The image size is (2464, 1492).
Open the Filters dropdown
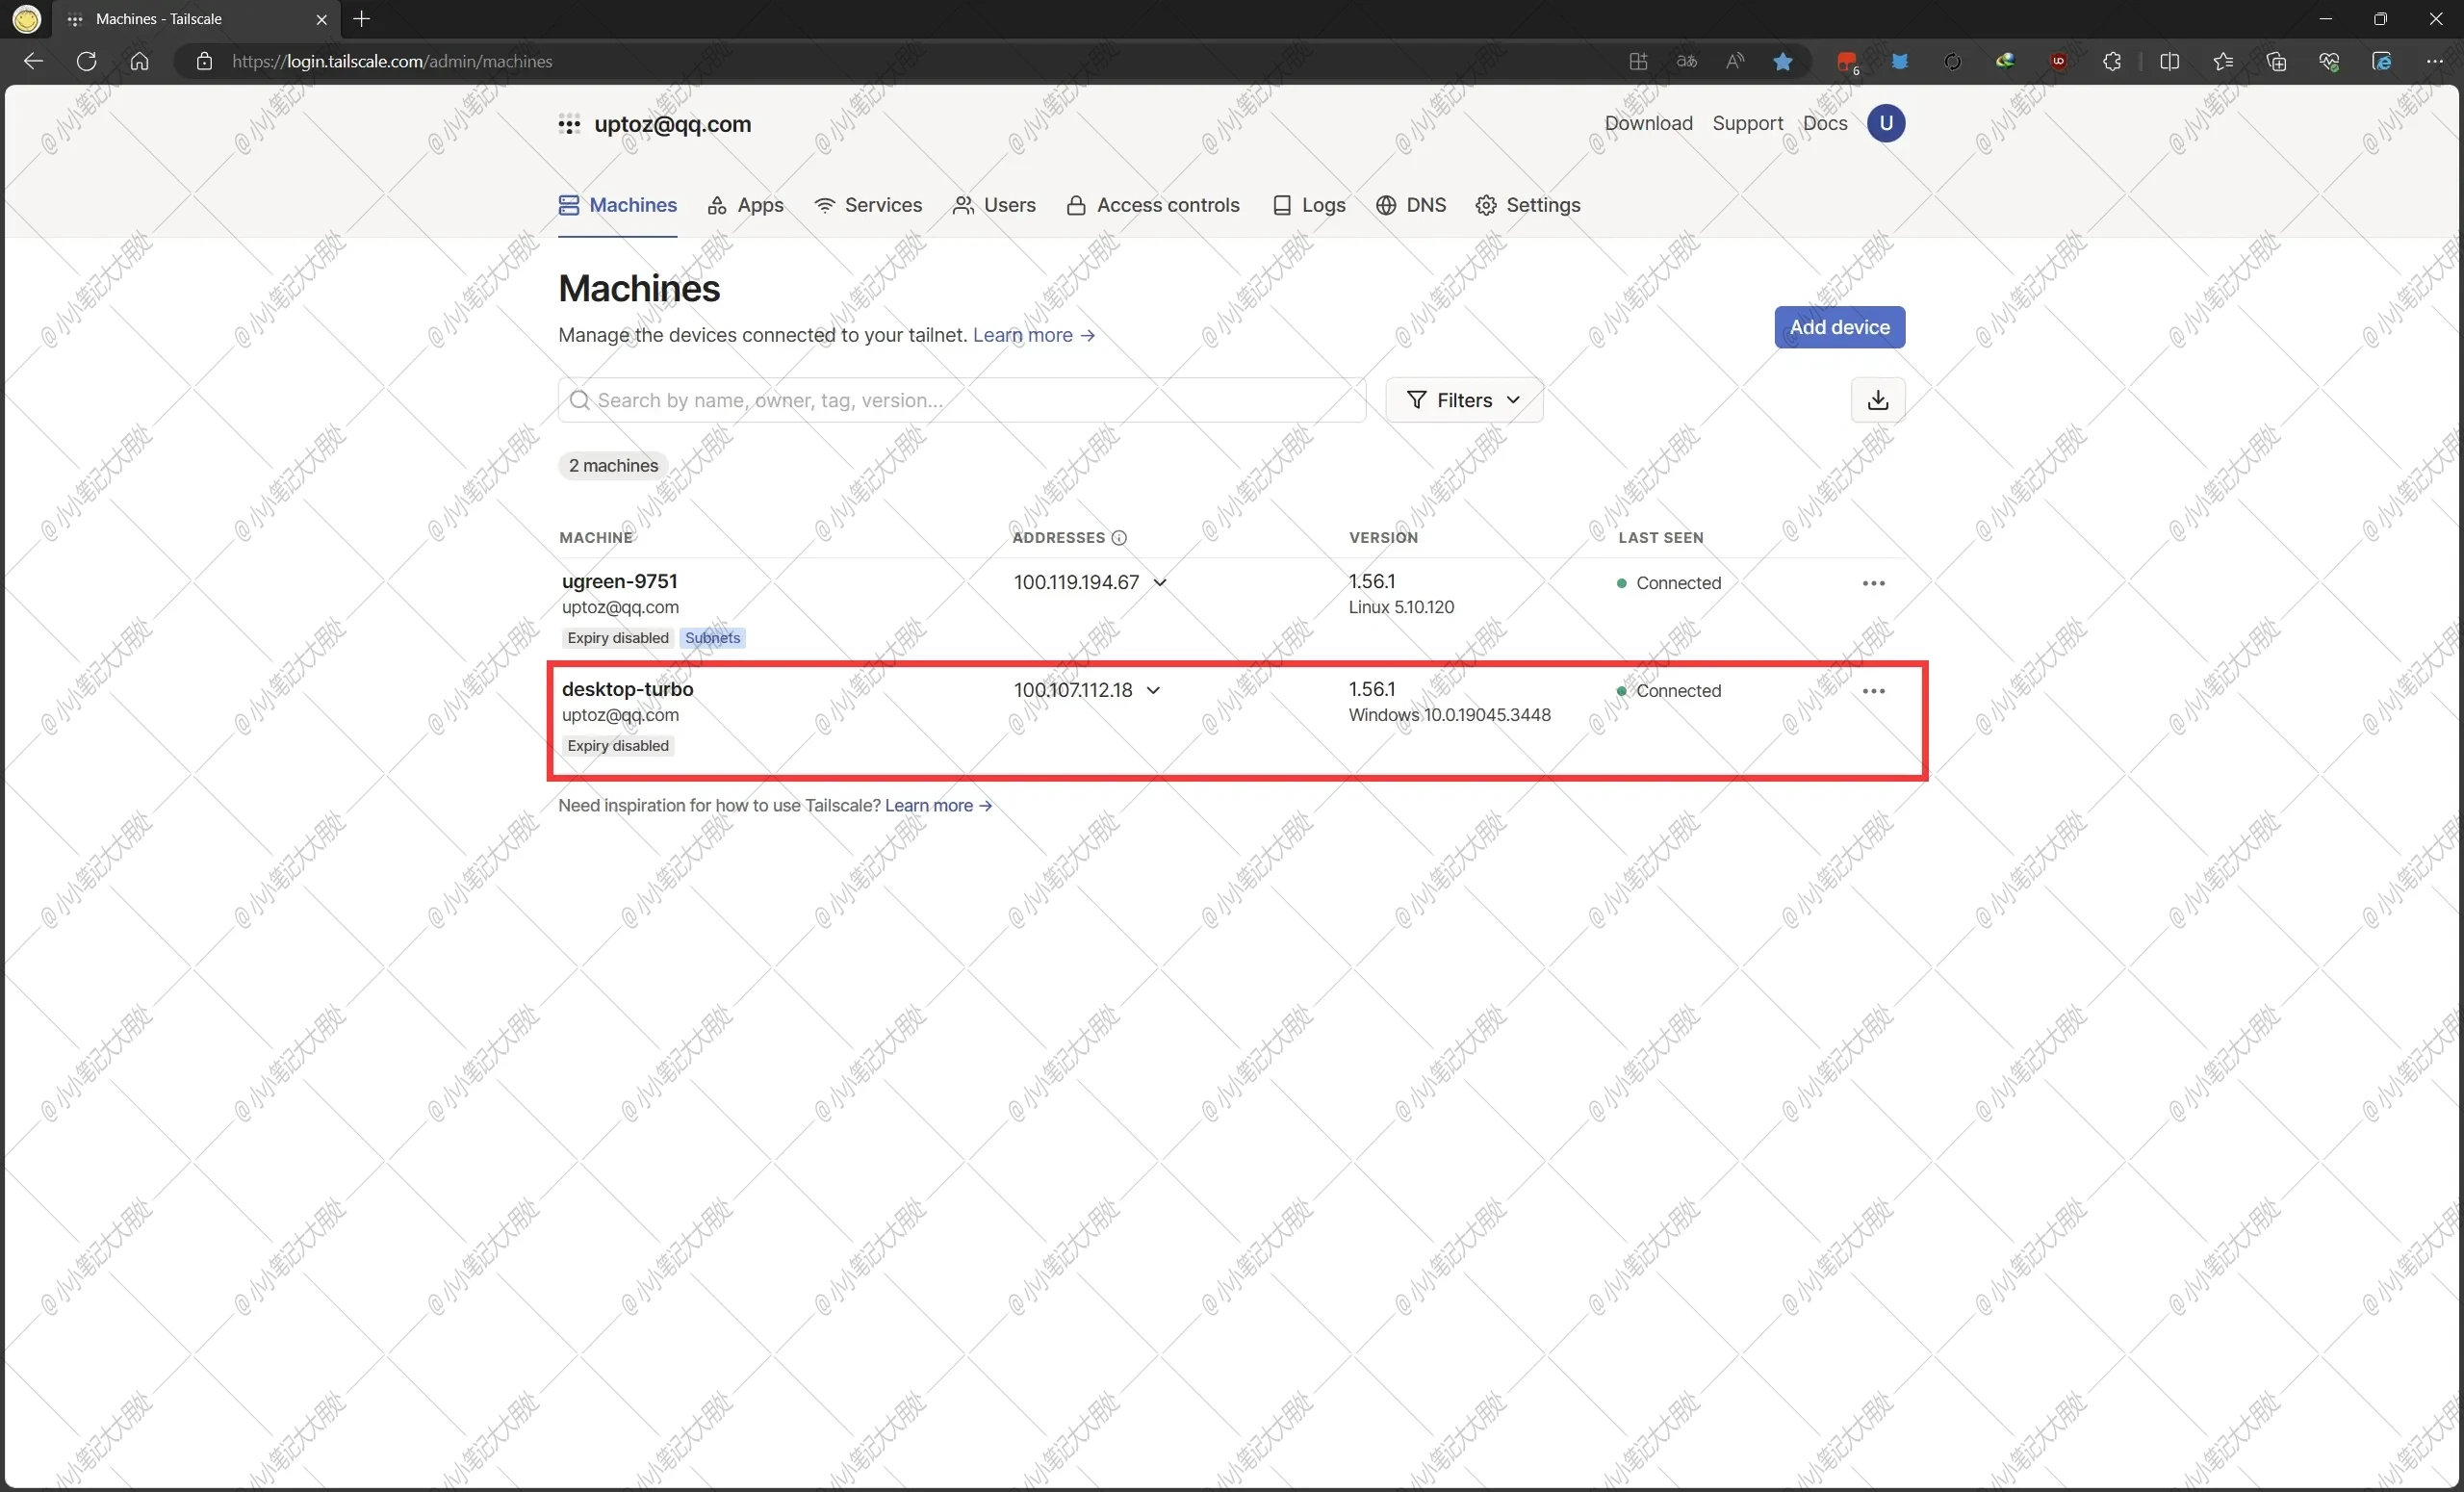(1463, 400)
